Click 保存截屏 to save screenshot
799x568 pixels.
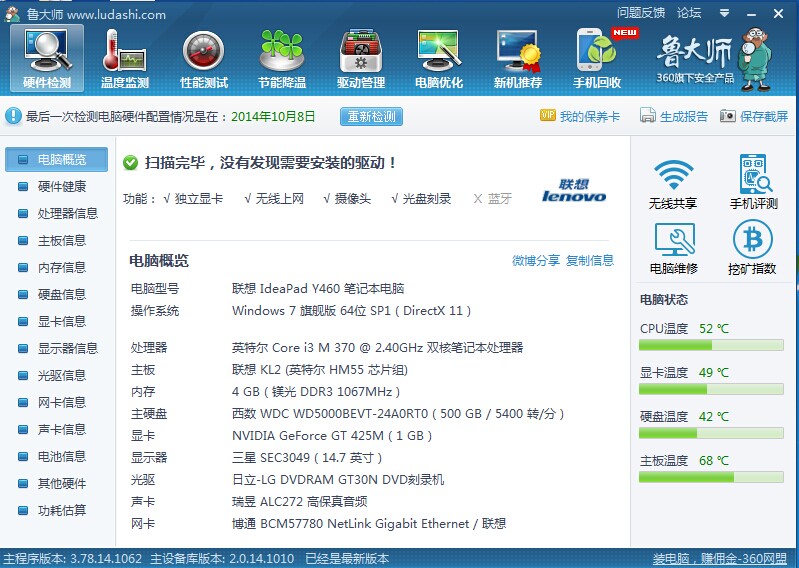pyautogui.click(x=754, y=116)
